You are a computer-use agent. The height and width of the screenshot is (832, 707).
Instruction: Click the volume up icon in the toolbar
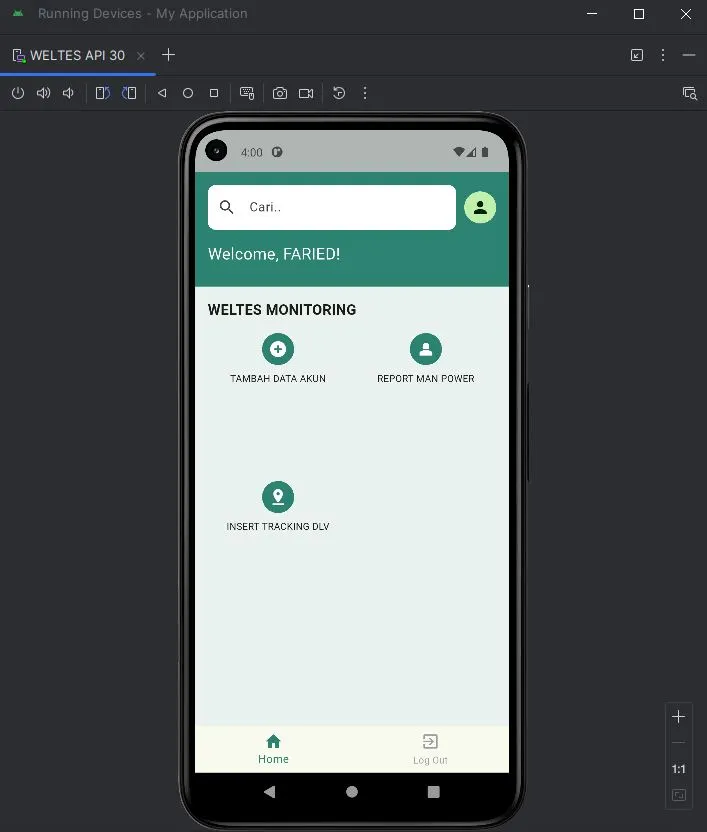tap(43, 93)
